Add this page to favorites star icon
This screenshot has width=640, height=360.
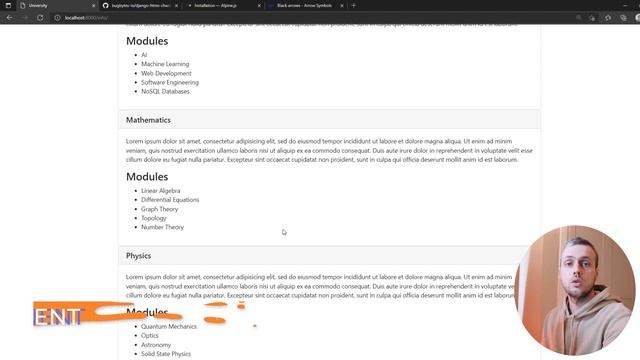pyautogui.click(x=592, y=18)
